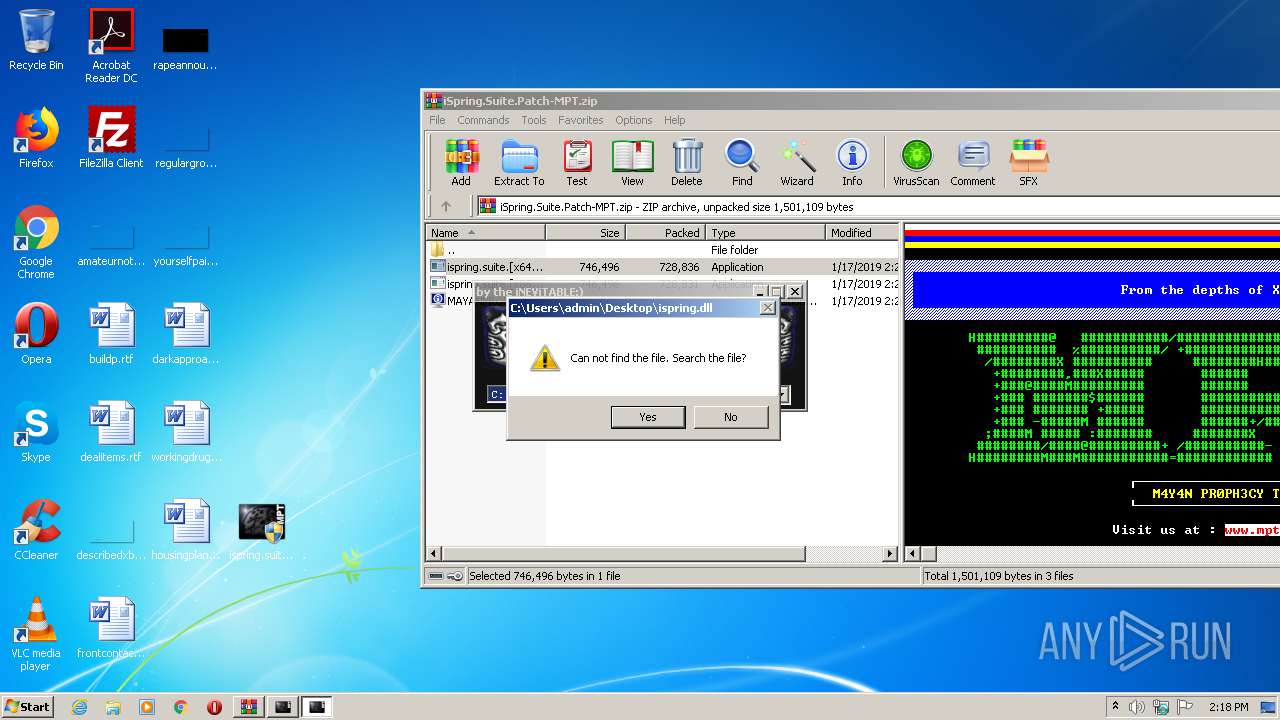Open the Options menu
The image size is (1280, 720).
tap(634, 120)
